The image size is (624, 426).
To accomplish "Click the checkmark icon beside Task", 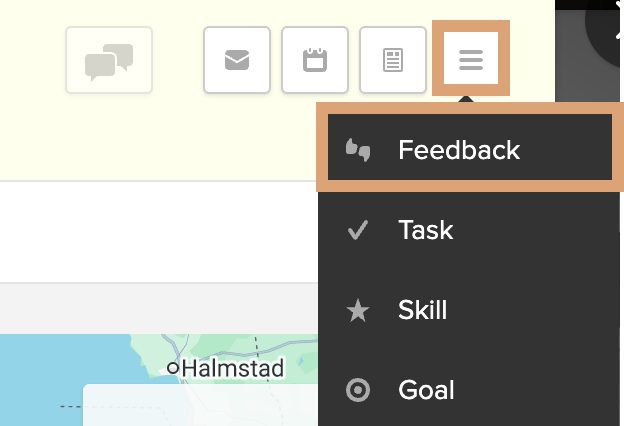I will click(x=357, y=231).
